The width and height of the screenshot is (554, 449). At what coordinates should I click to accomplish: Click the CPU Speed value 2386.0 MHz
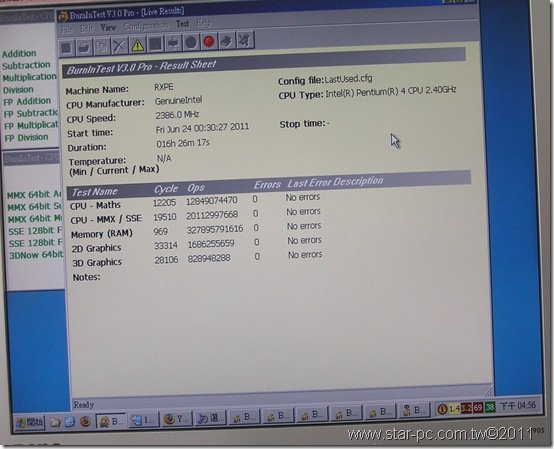click(177, 115)
